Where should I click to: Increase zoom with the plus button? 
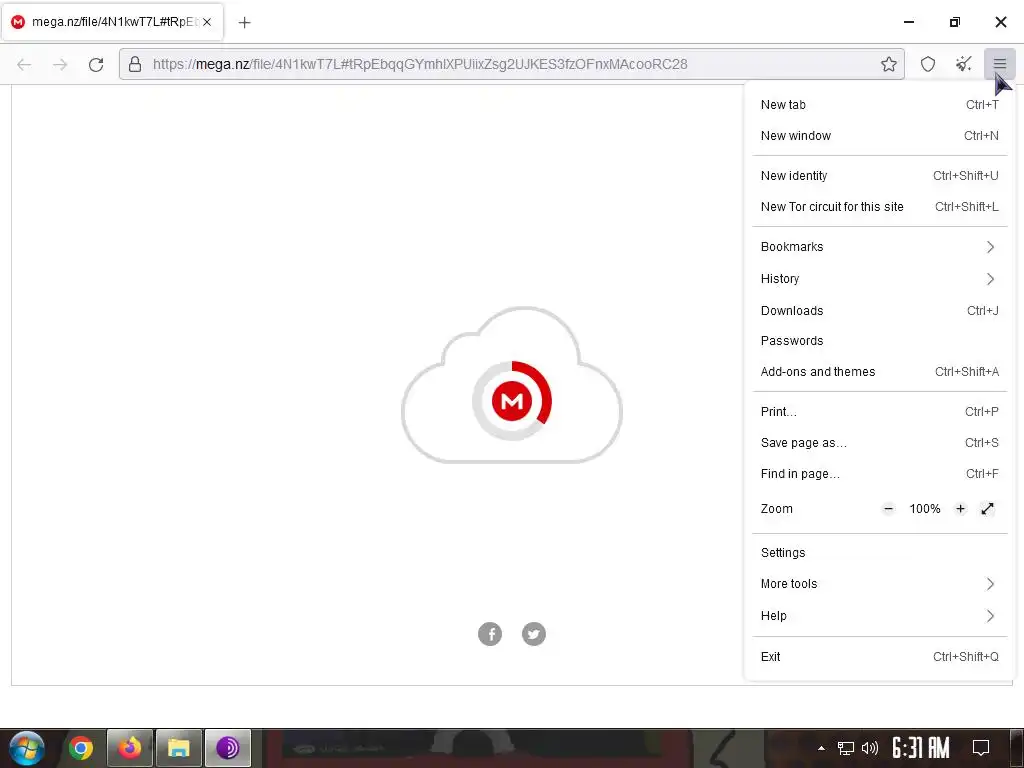click(960, 509)
